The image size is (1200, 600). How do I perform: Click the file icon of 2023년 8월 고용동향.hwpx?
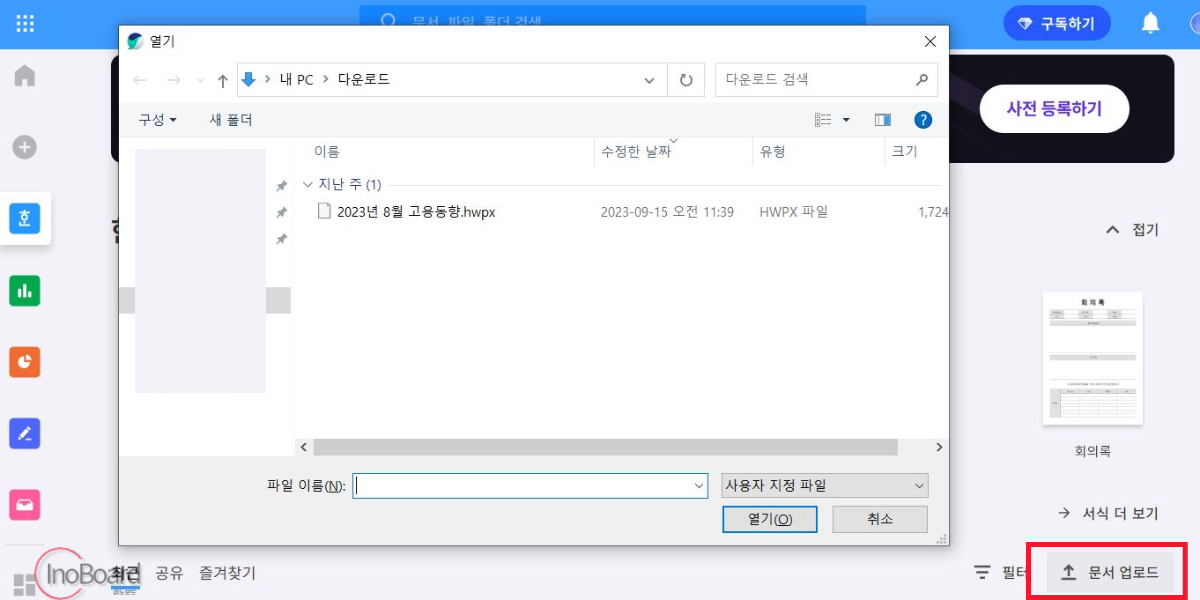click(323, 211)
